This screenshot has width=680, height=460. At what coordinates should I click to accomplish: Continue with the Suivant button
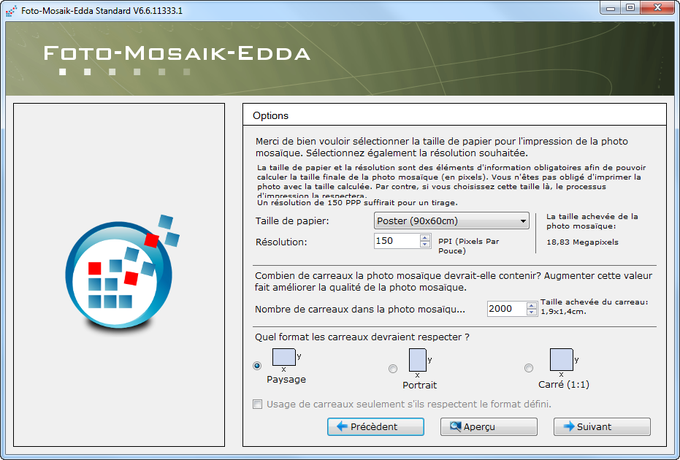(x=602, y=427)
